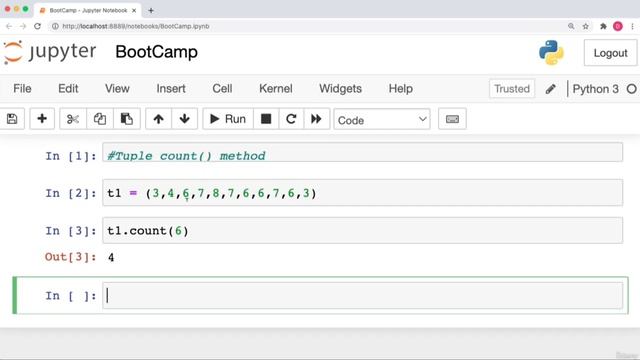This screenshot has width=640, height=360.
Task: Click the t1 tuple assignment cell
Action: (362, 193)
